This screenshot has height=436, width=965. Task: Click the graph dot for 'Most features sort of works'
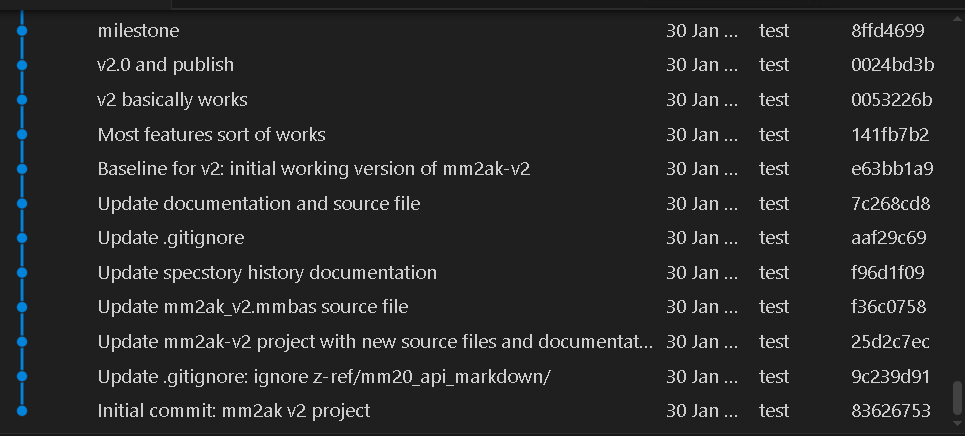point(22,135)
